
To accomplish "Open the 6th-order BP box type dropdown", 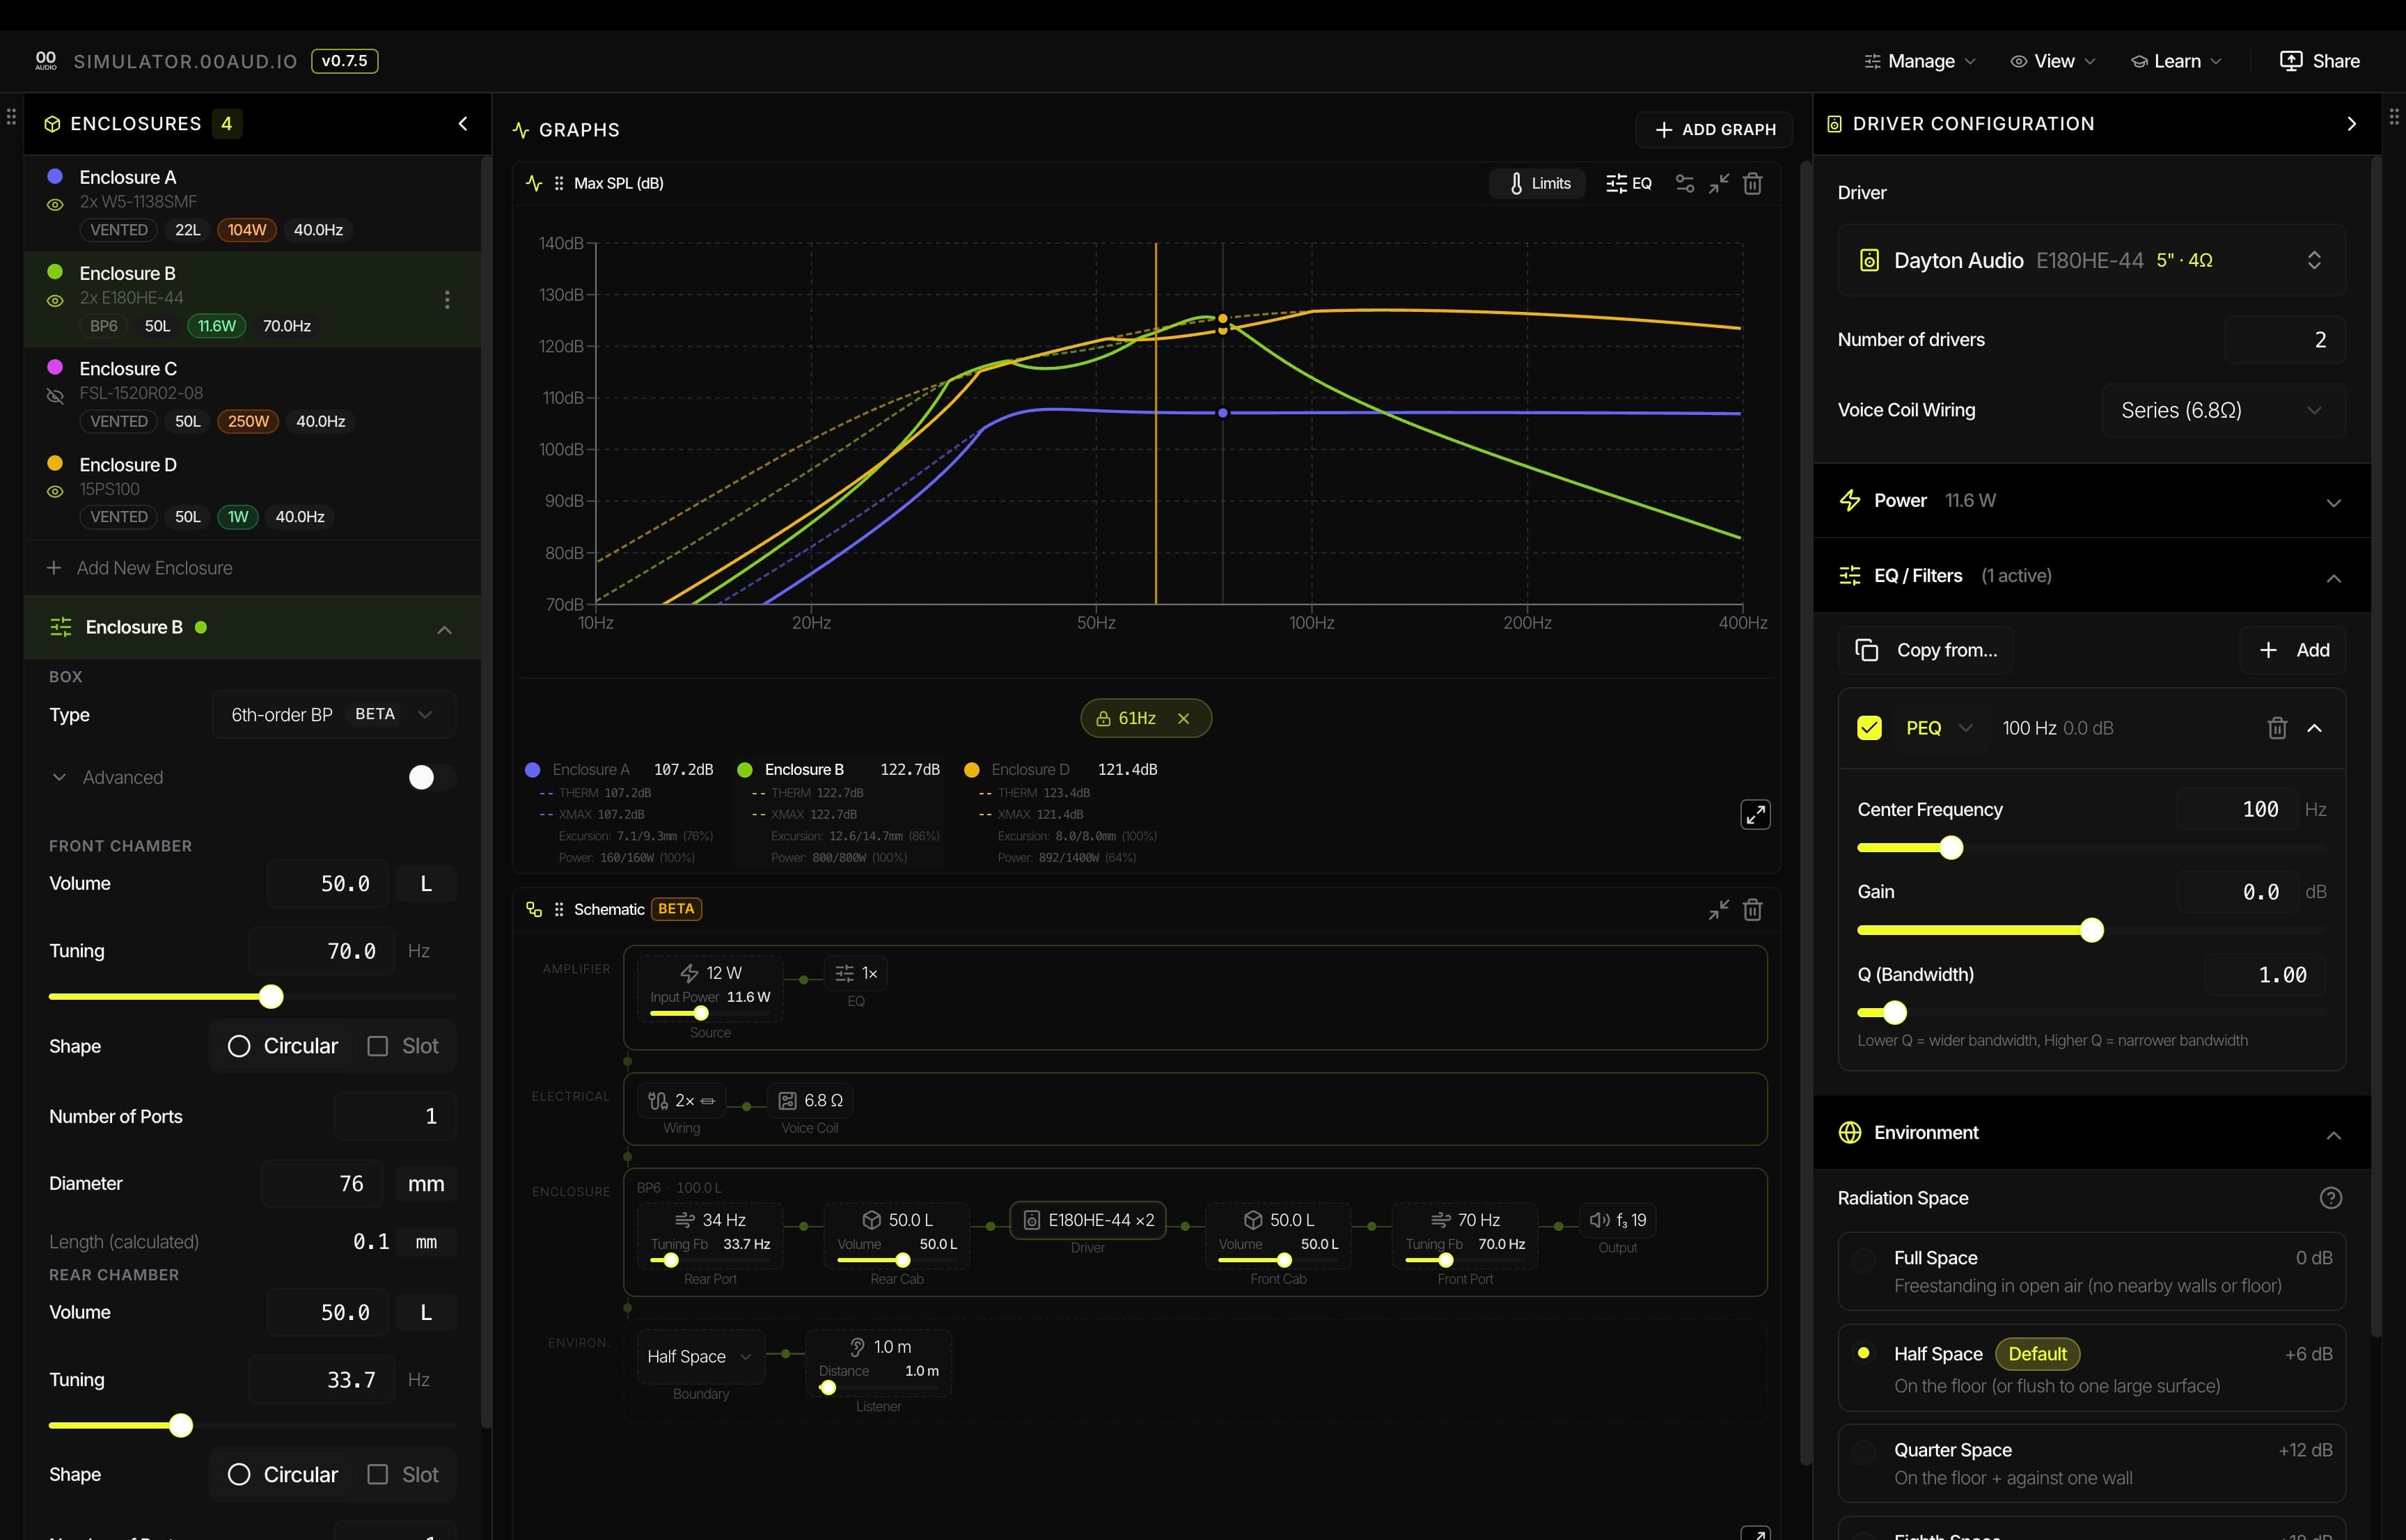I will pyautogui.click(x=333, y=714).
